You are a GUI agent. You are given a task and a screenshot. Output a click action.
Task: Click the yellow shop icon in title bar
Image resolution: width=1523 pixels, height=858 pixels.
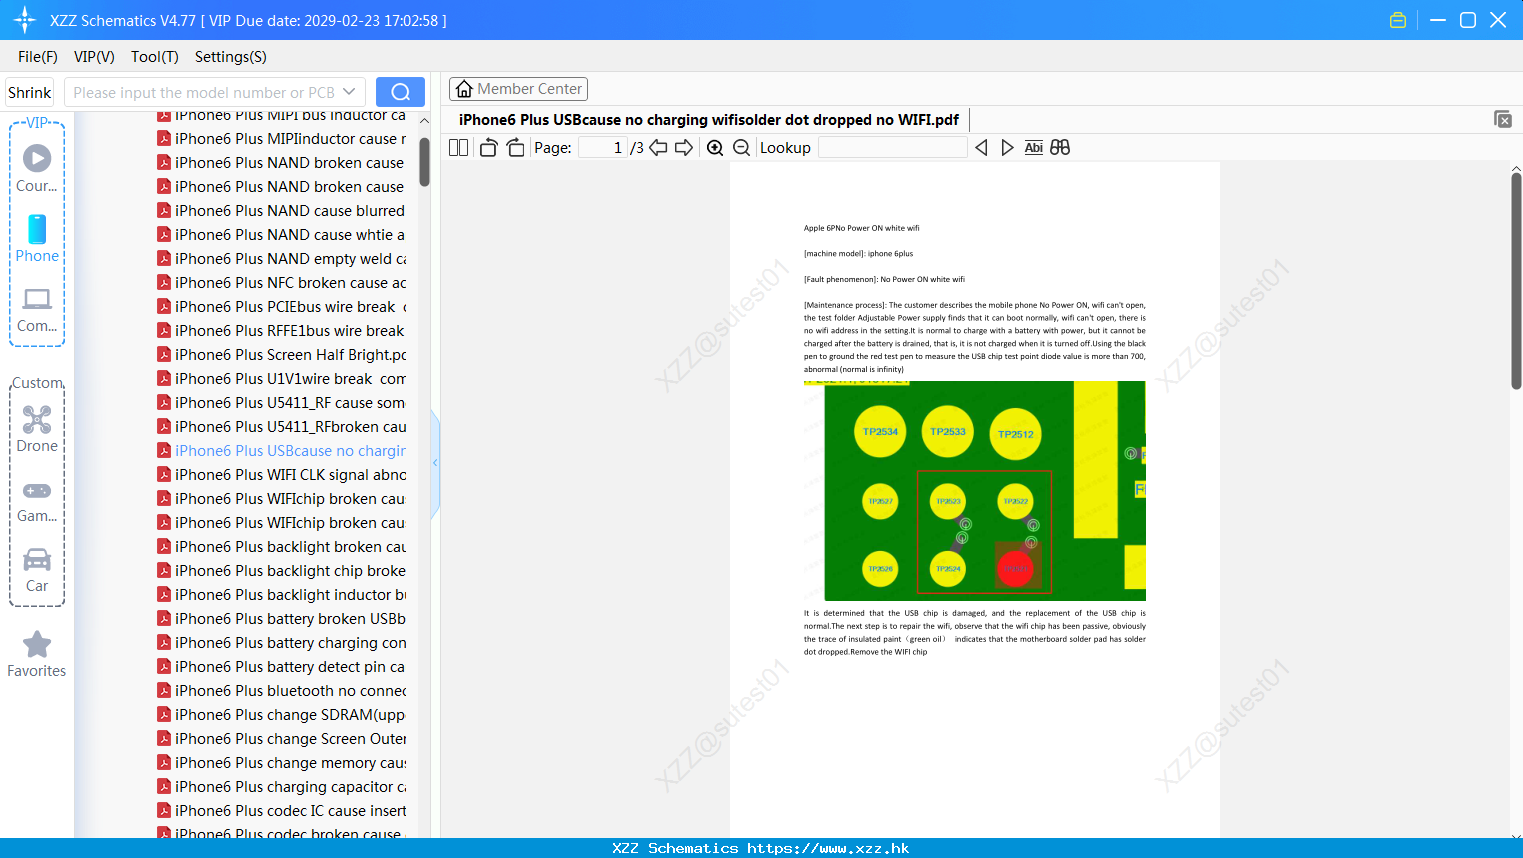pos(1398,20)
